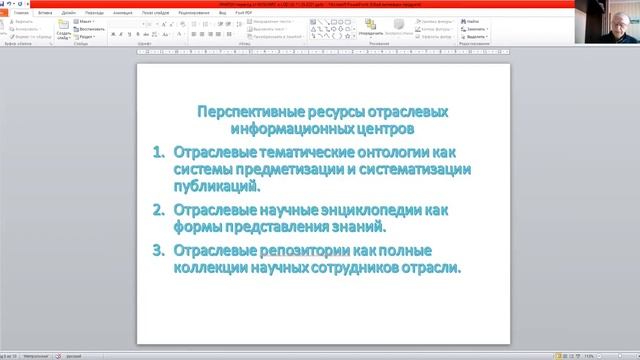The image size is (640, 360).
Task: Open the Направление текста dropdown
Action: coord(271,21)
